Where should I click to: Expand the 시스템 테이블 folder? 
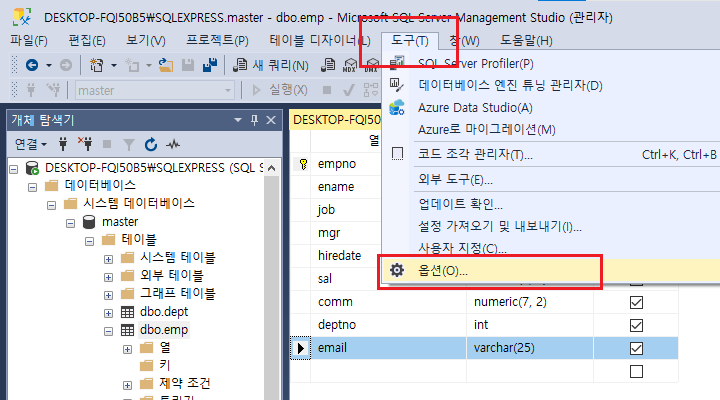point(108,259)
